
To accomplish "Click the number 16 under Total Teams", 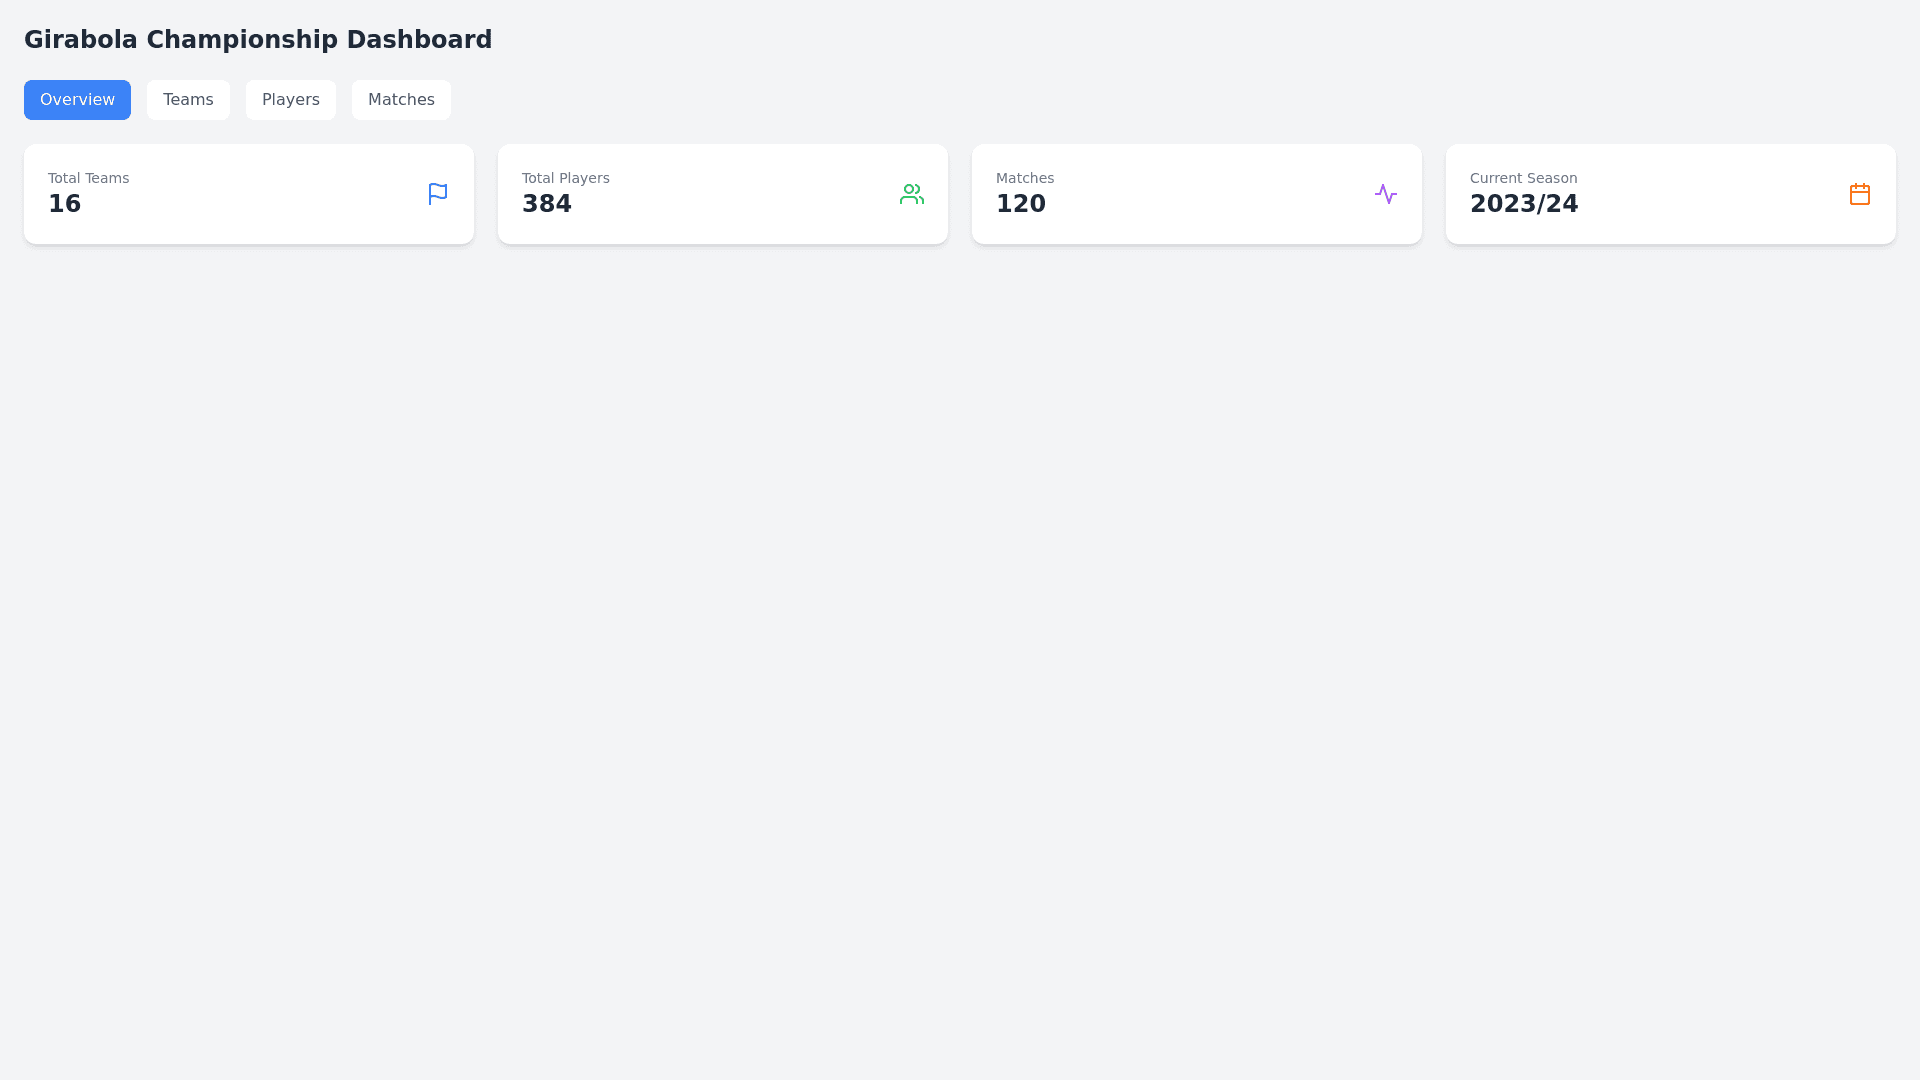I will 65,203.
